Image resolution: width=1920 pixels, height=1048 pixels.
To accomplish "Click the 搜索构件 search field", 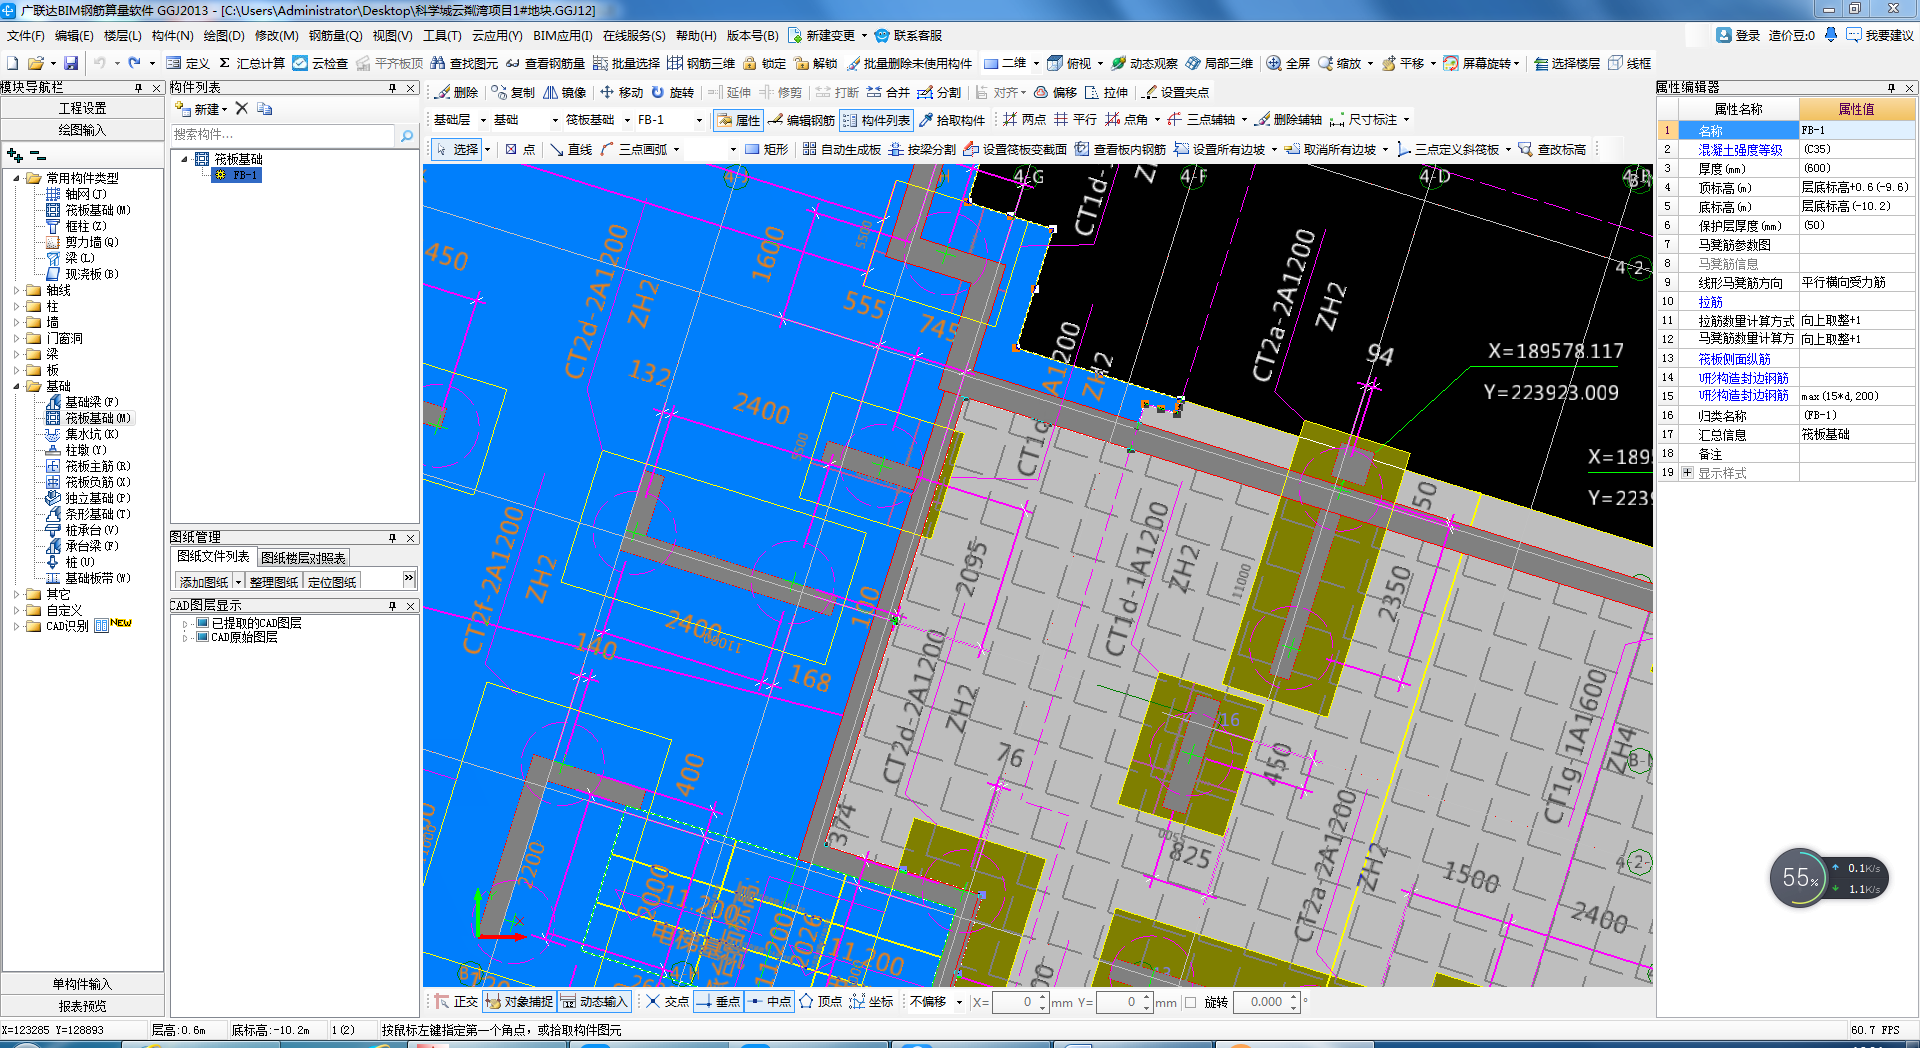I will click(x=283, y=135).
